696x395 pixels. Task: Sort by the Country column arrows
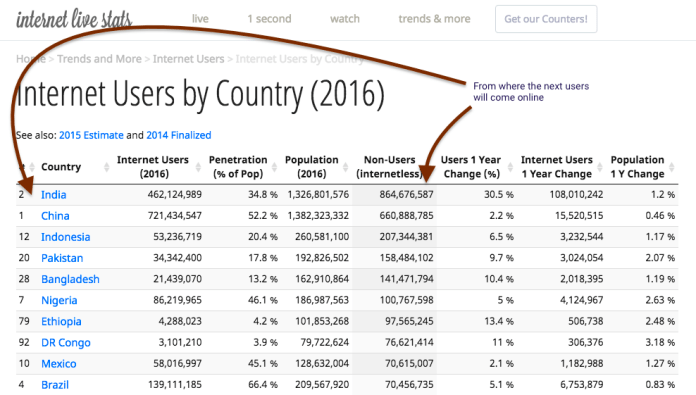(107, 167)
